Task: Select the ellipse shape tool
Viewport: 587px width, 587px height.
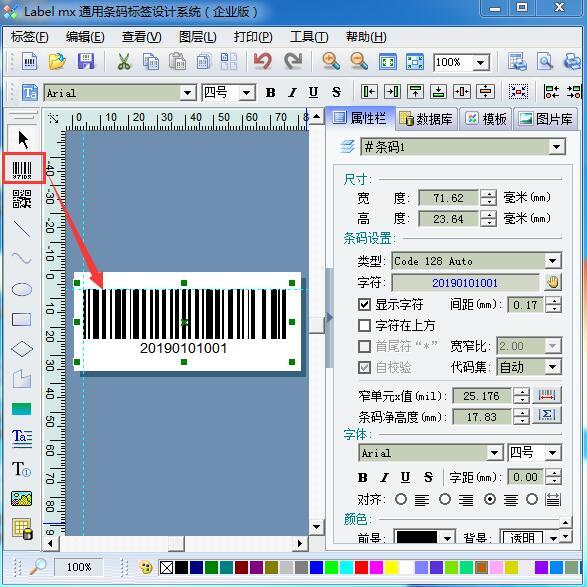Action: click(22, 289)
